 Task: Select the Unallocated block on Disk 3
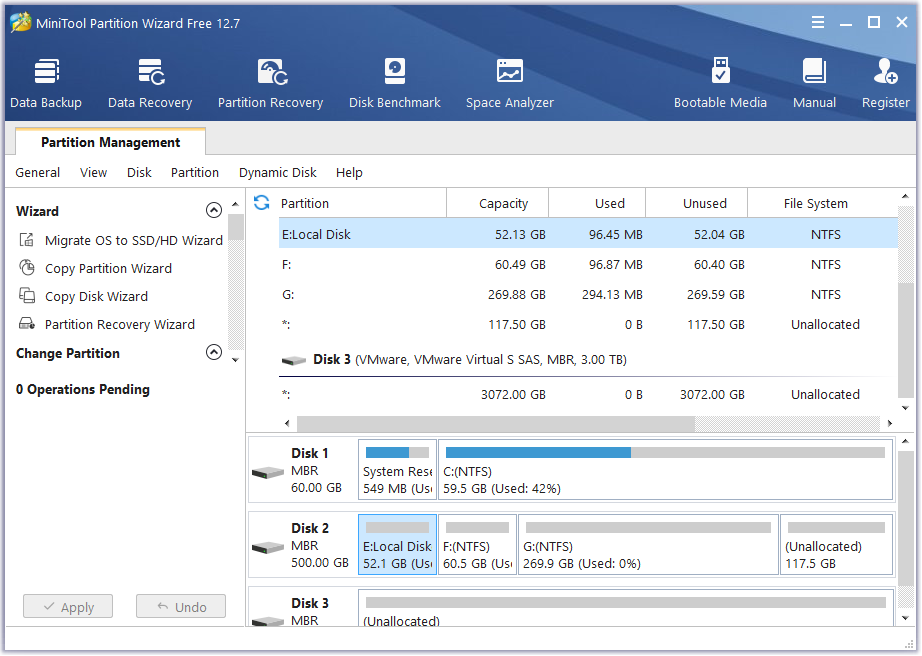626,608
